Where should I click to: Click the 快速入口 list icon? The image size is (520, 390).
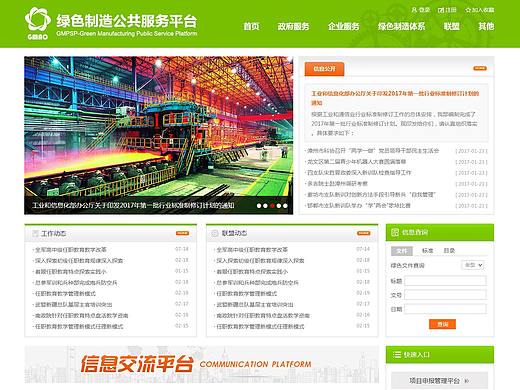[x=396, y=355]
